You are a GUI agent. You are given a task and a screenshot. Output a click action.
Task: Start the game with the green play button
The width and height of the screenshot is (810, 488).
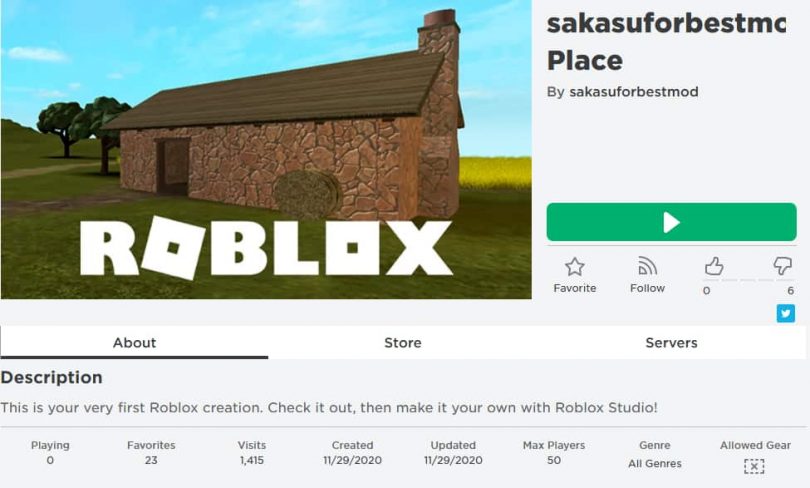coord(671,222)
